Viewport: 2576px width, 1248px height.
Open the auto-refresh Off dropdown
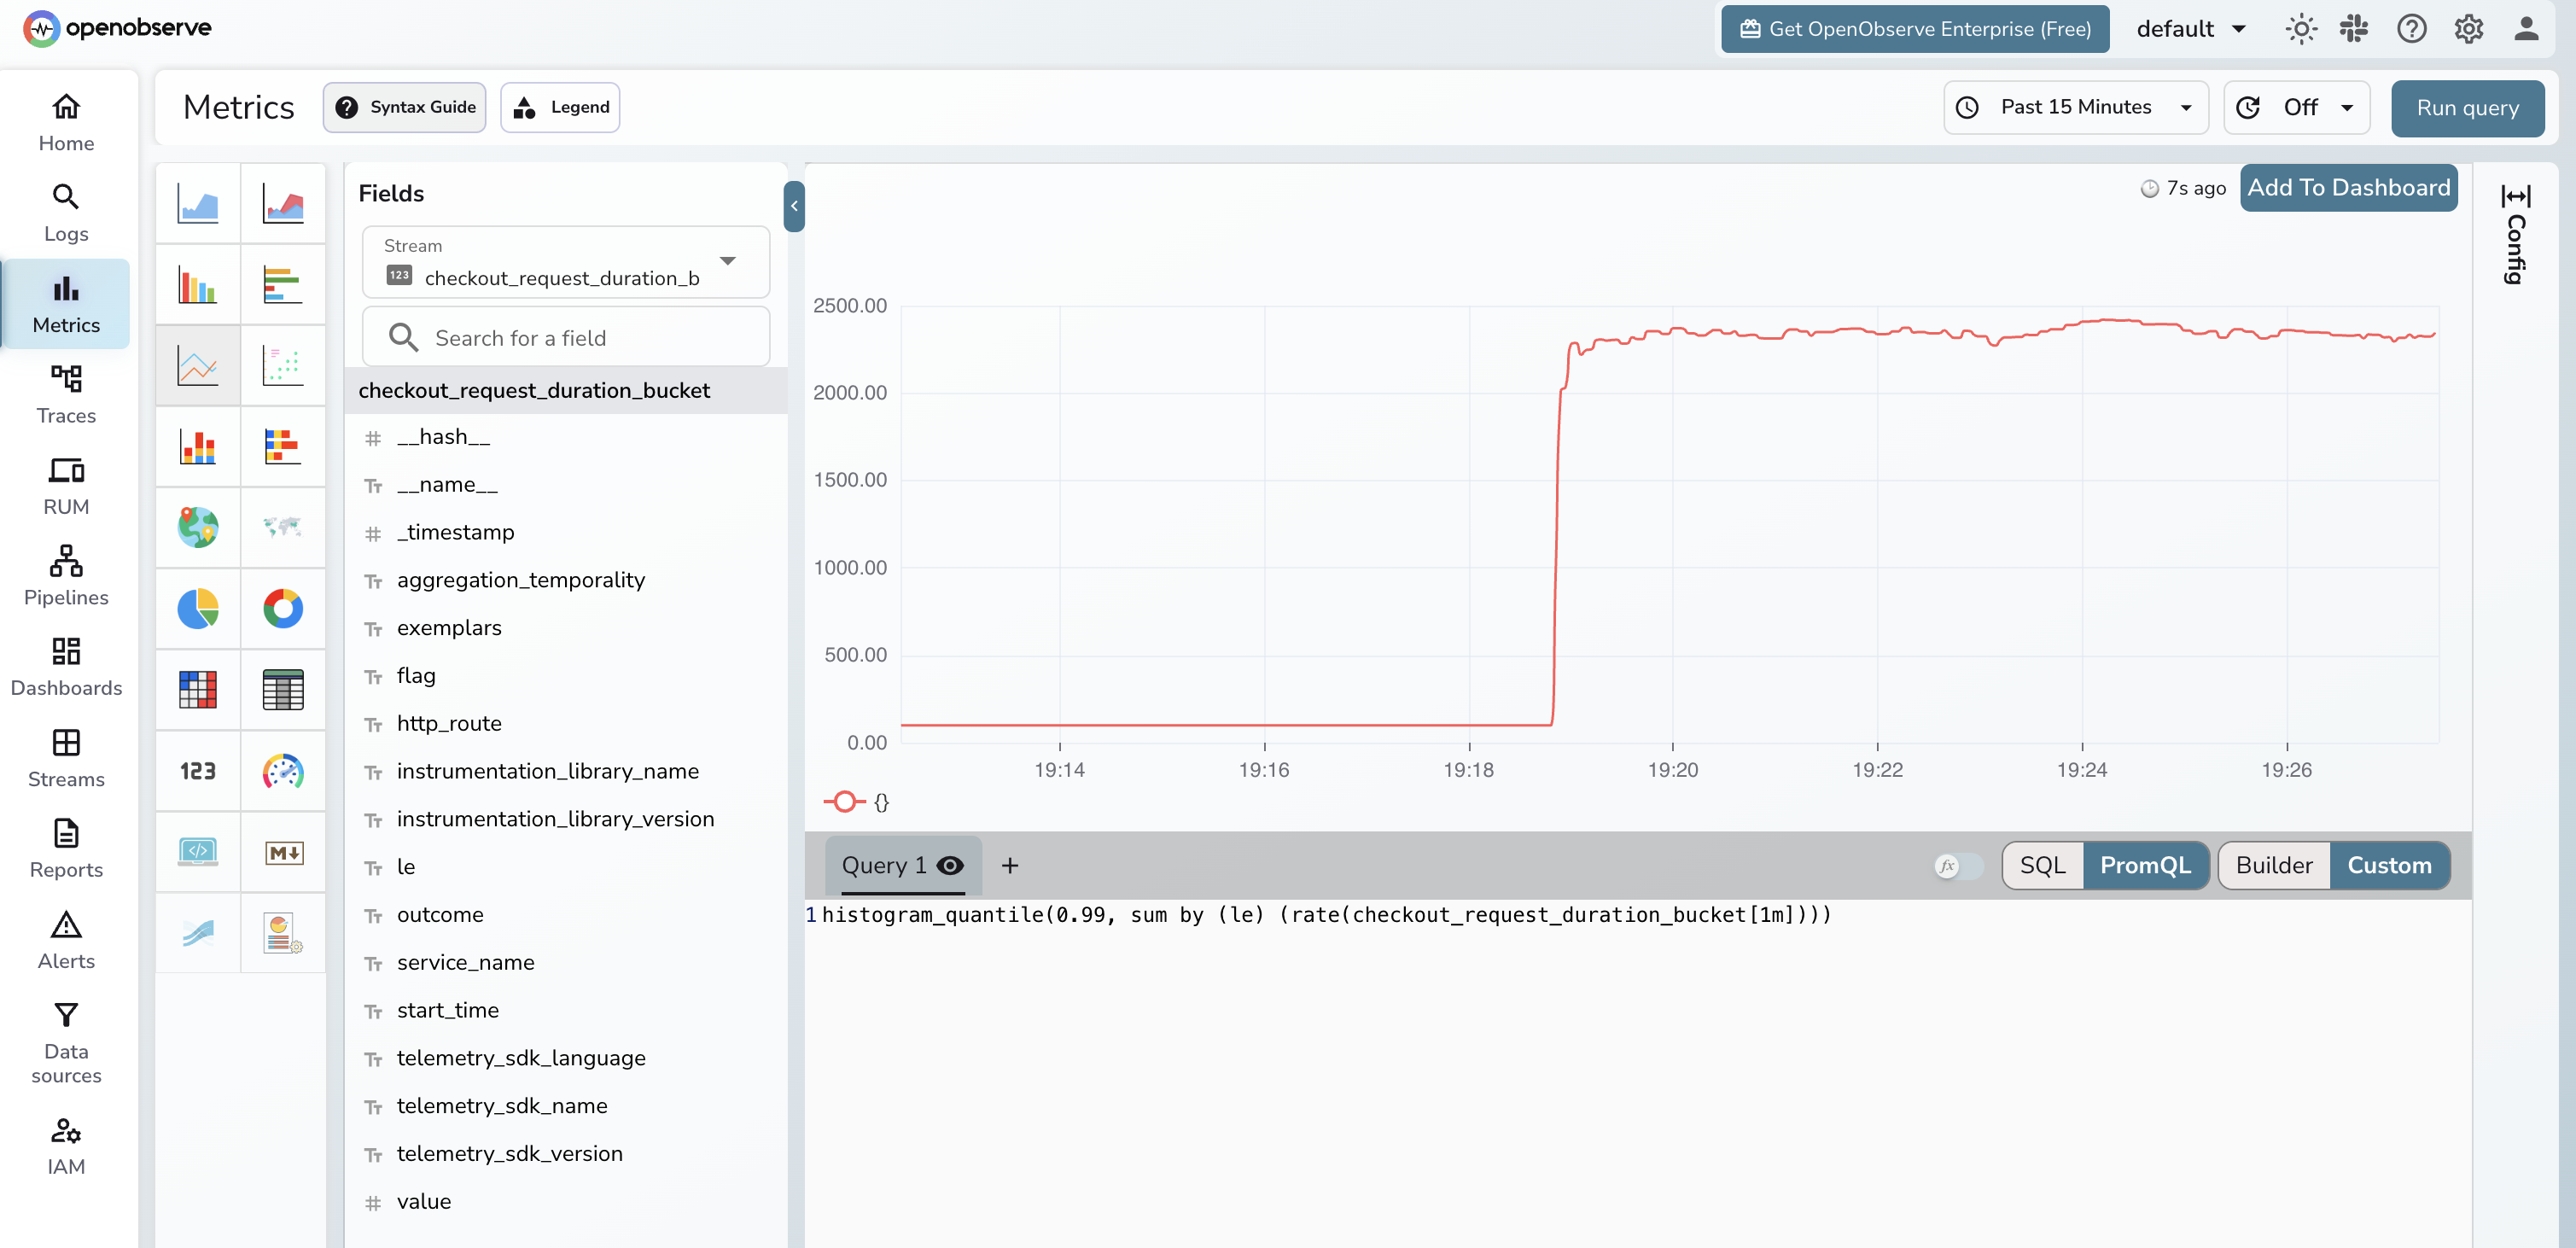[2296, 107]
